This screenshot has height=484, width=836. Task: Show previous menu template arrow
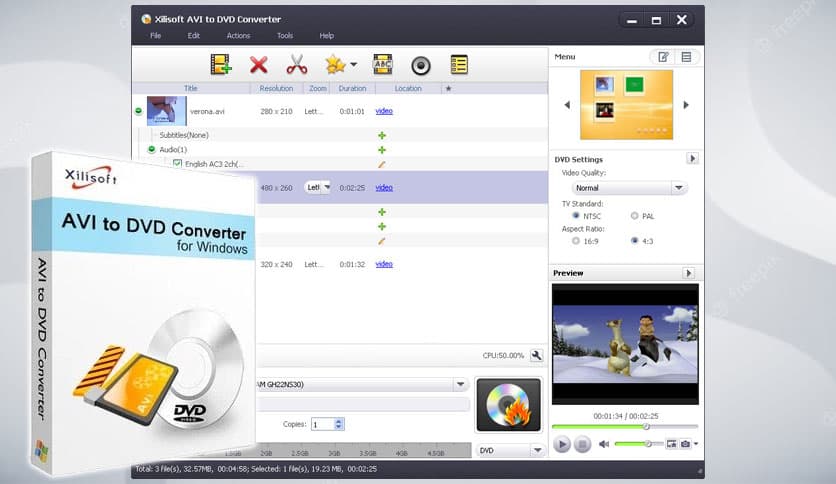(567, 105)
